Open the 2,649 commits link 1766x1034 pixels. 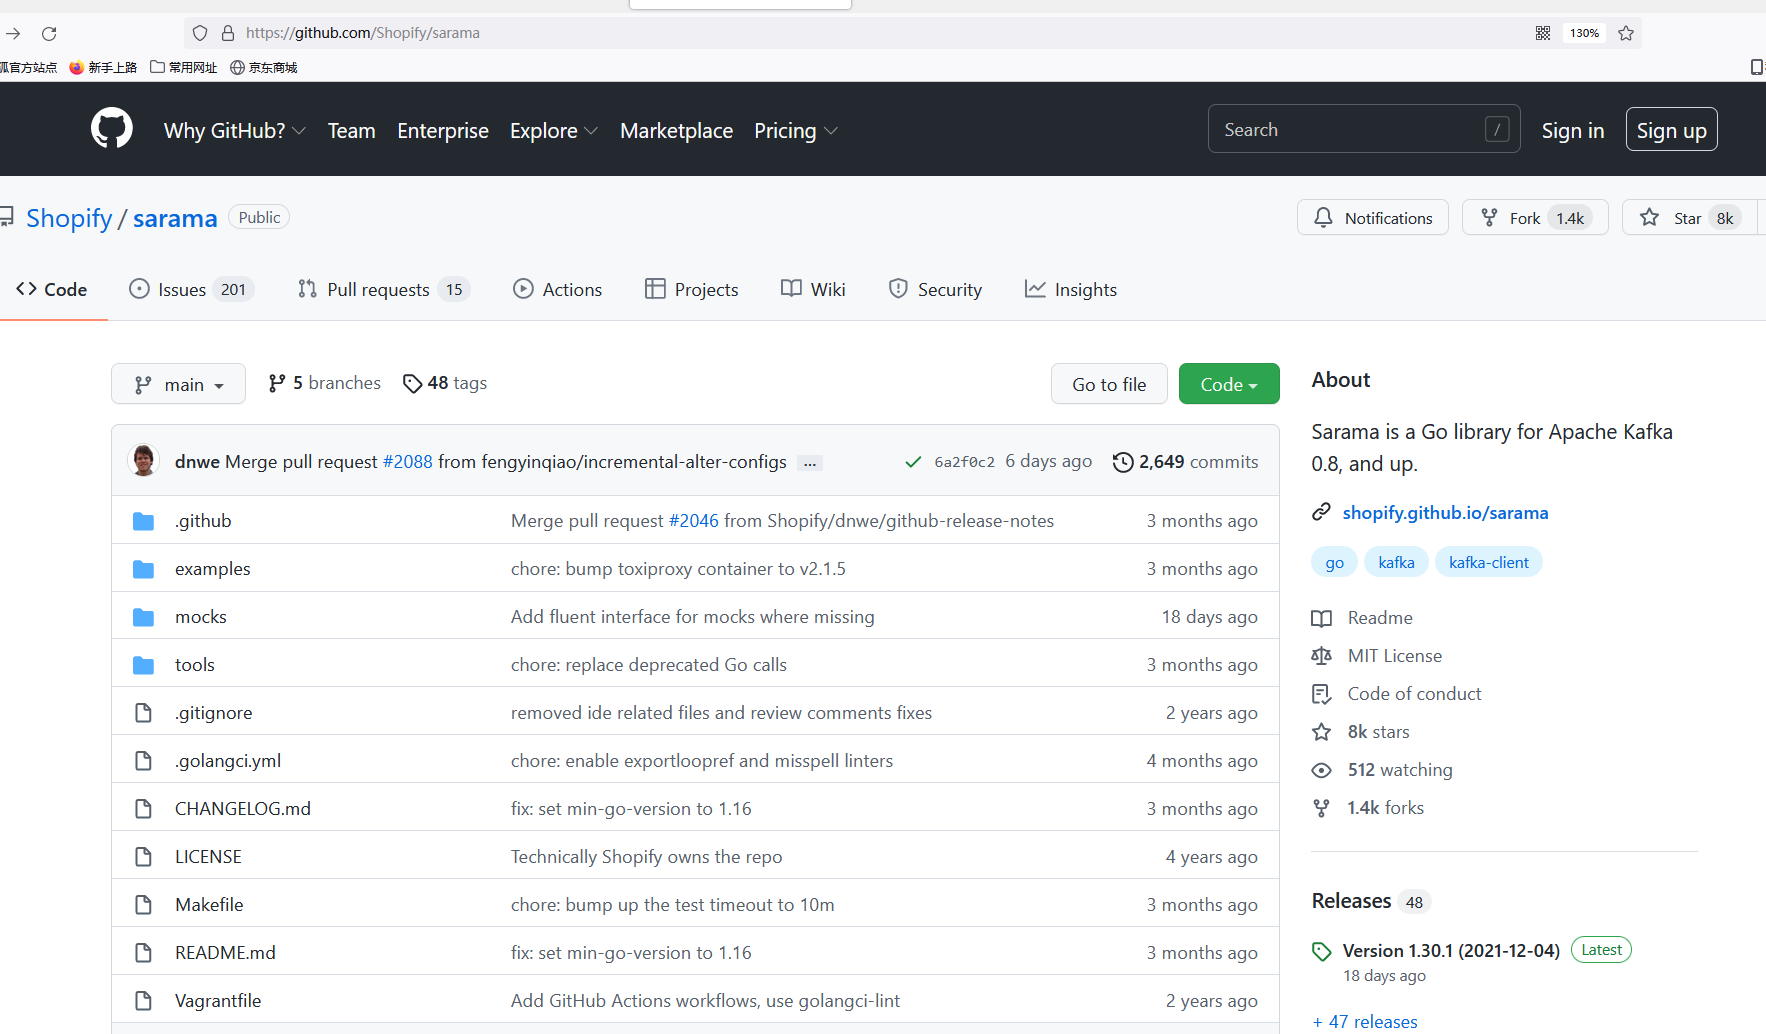pos(1186,462)
